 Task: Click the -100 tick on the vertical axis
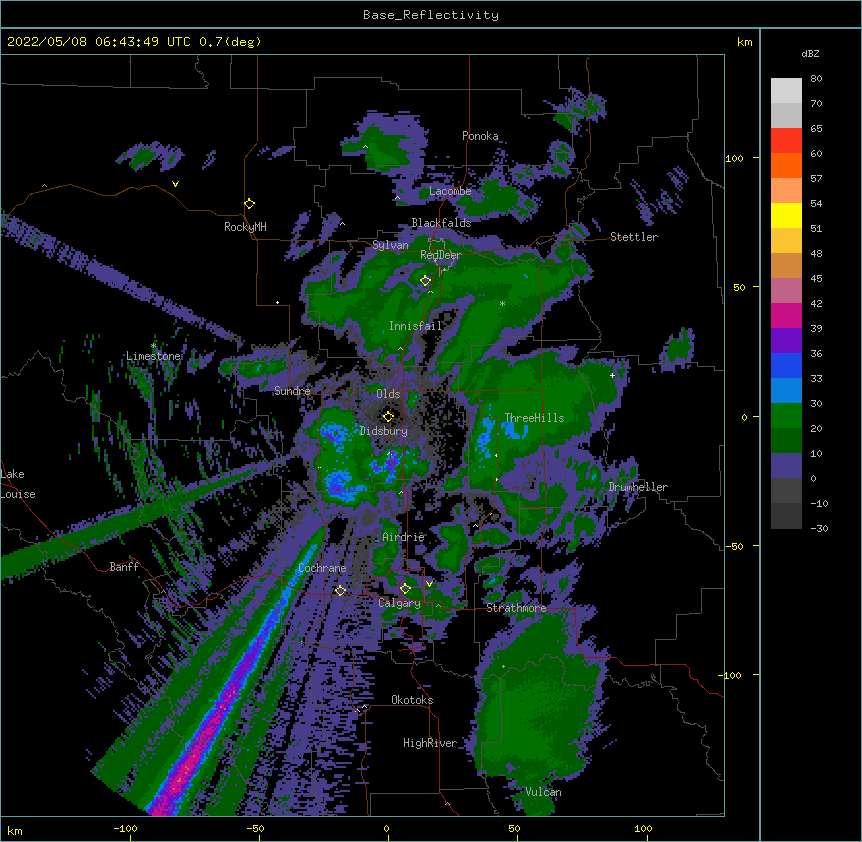pos(731,675)
